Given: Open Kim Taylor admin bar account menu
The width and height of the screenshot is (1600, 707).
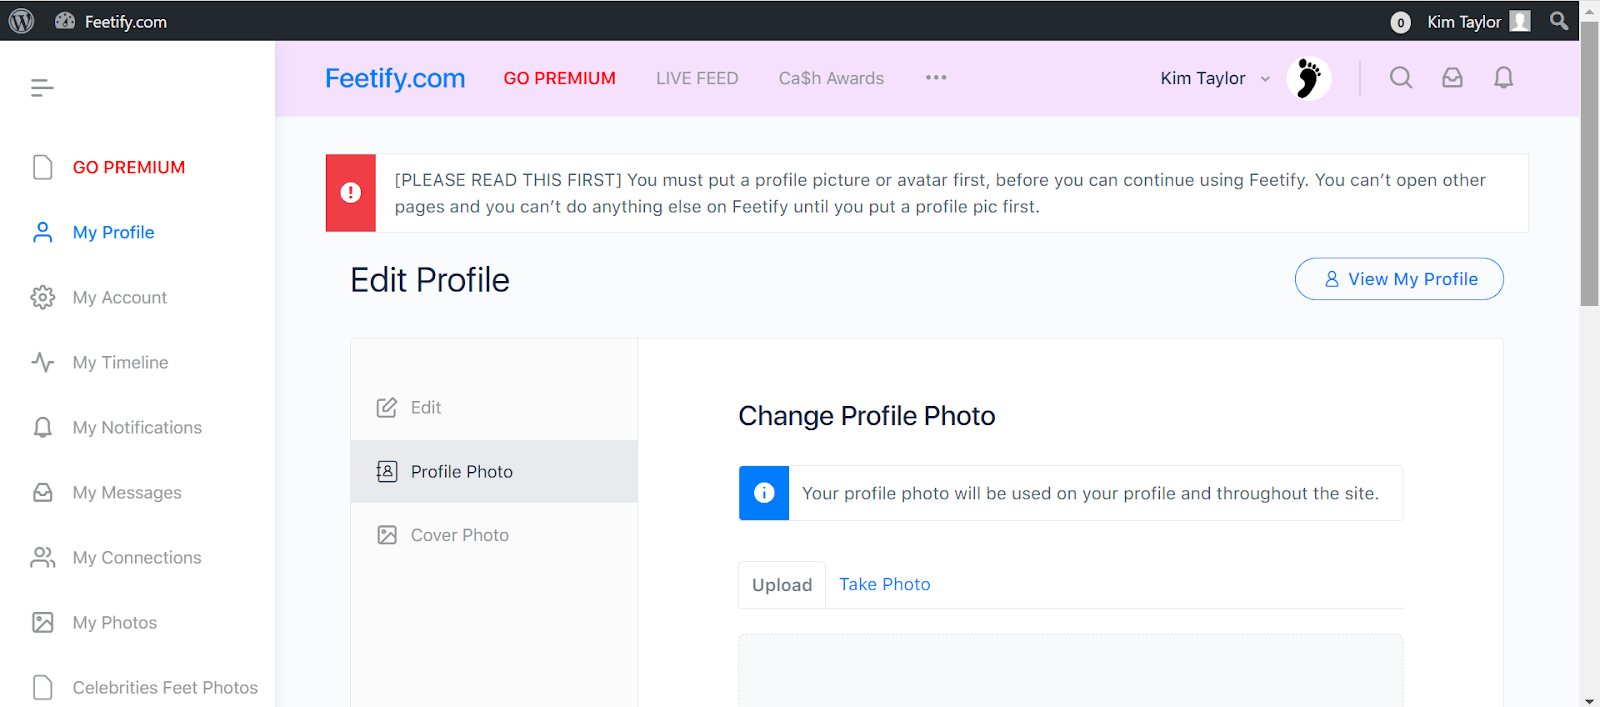Looking at the screenshot, I should pos(1478,21).
